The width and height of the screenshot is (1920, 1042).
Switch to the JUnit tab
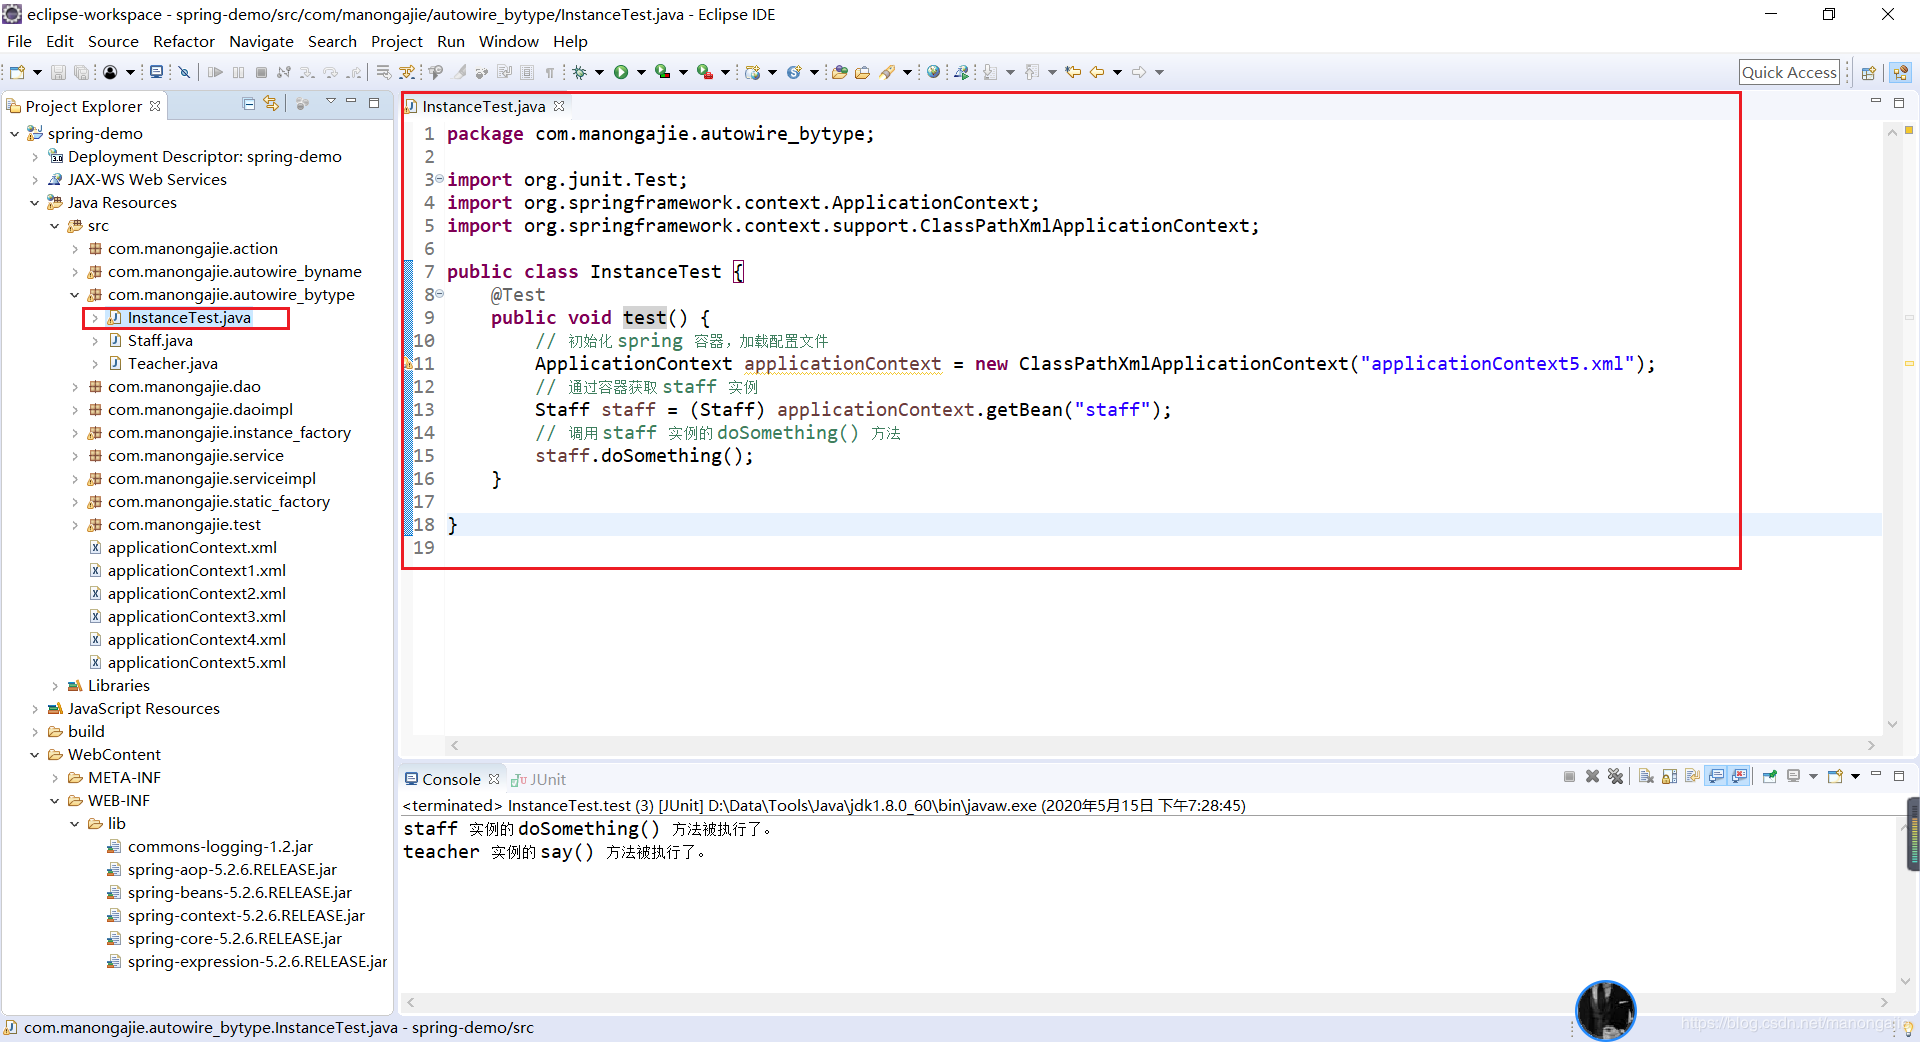[x=539, y=779]
